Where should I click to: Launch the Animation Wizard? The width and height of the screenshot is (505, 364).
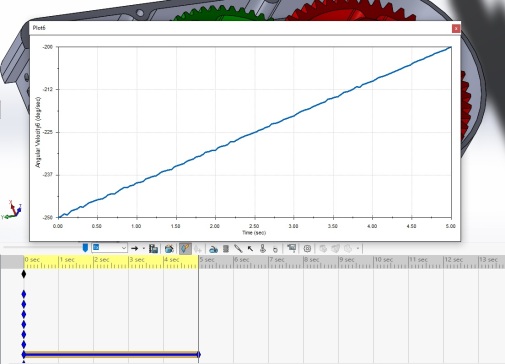(169, 248)
